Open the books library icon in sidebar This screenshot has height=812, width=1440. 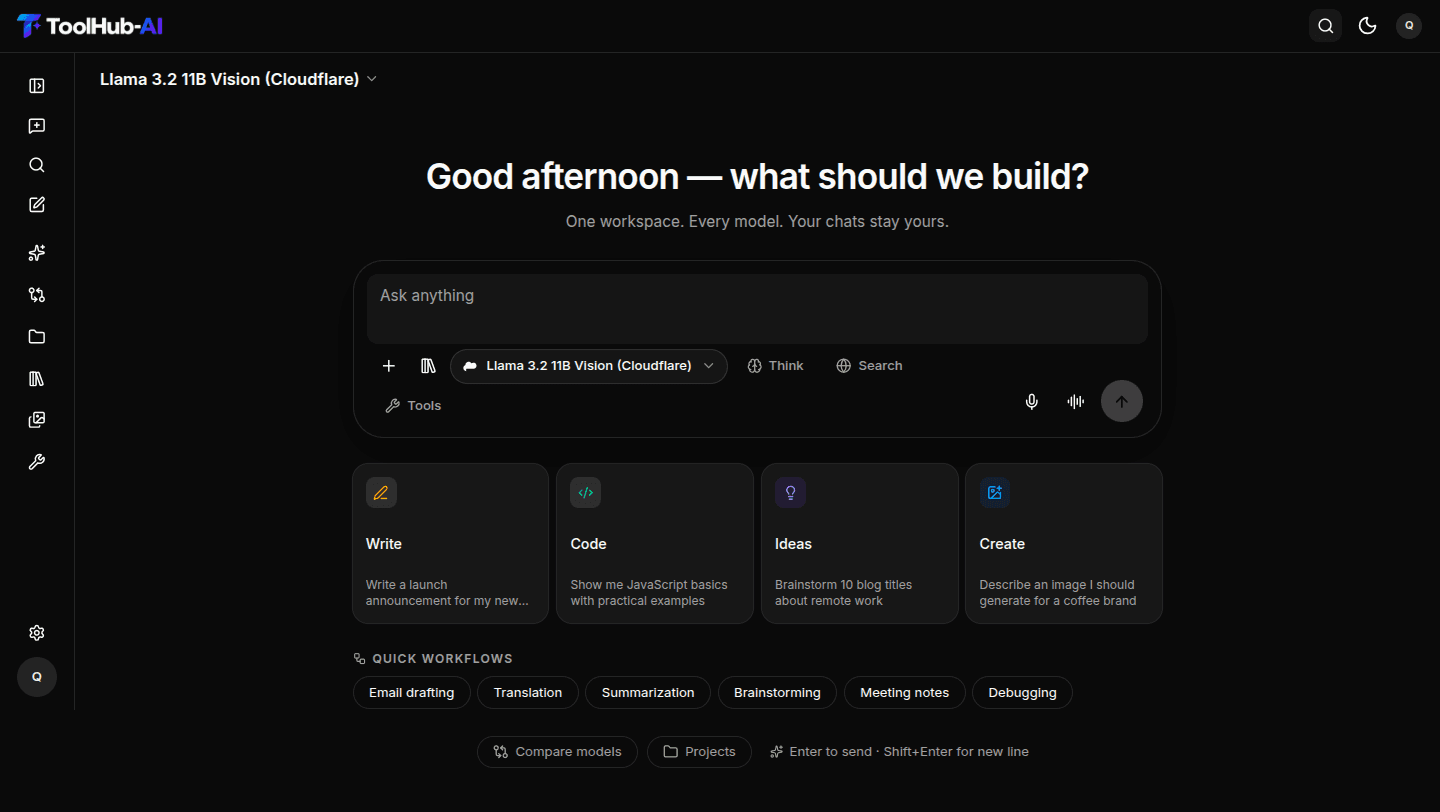coord(37,379)
